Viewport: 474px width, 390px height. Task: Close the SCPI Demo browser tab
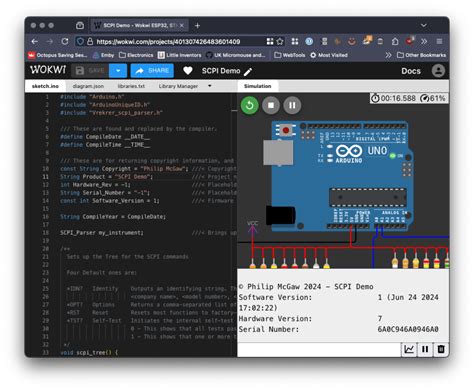[182, 25]
